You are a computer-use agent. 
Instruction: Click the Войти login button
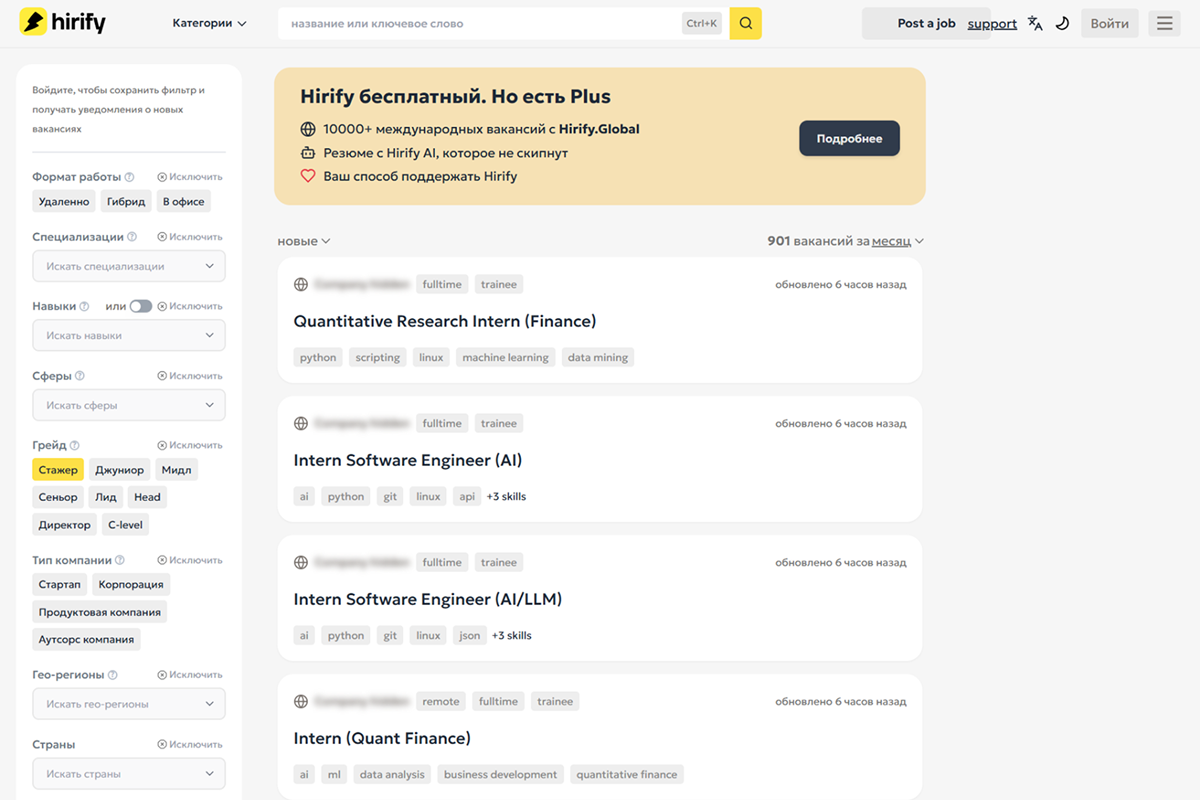[x=1109, y=23]
